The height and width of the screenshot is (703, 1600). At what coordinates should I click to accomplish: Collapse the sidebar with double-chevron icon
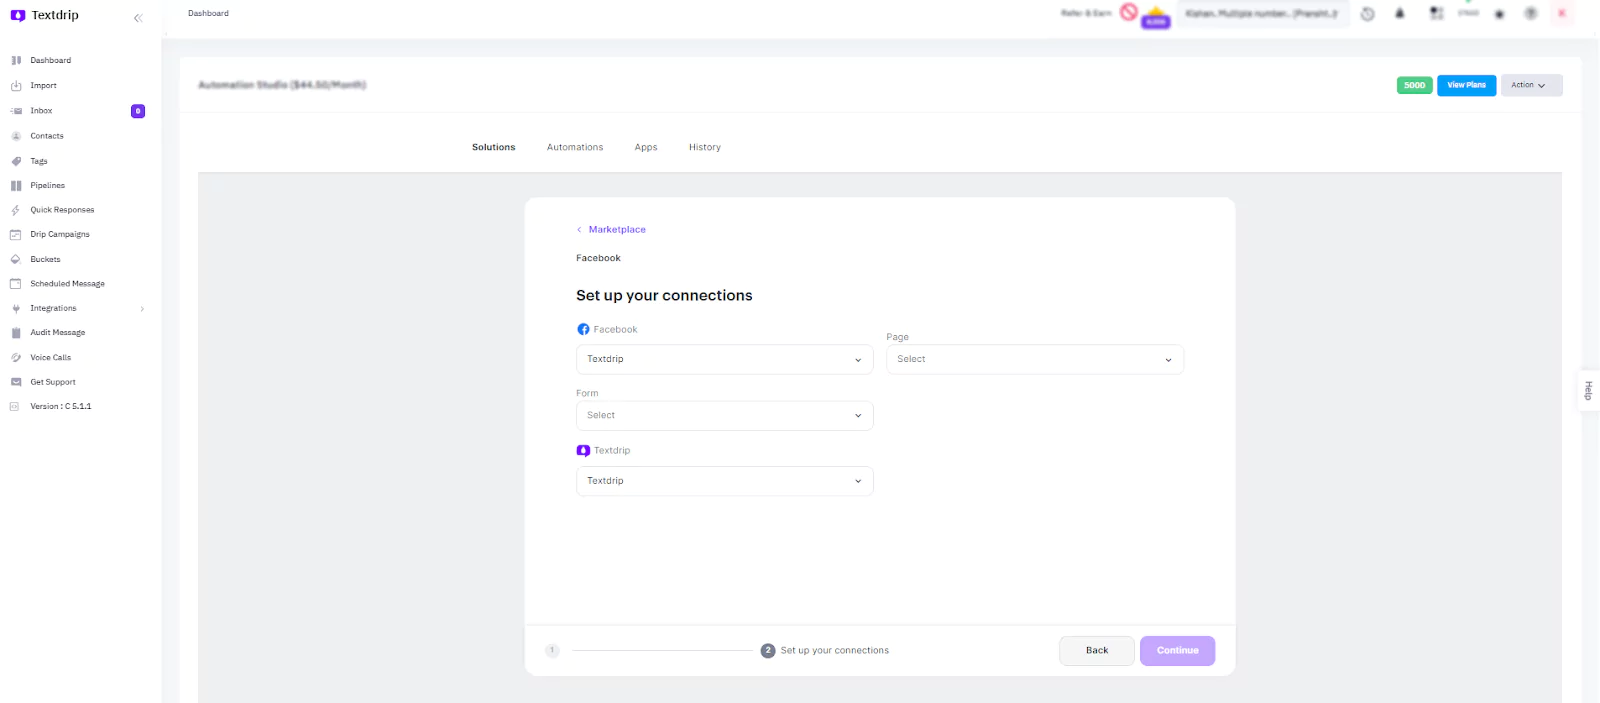(138, 18)
